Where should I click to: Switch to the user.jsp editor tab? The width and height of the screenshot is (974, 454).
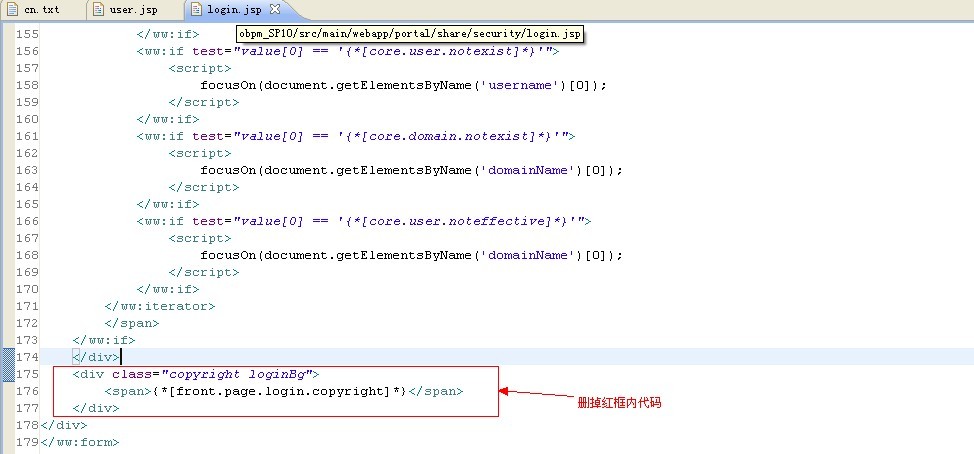133,10
